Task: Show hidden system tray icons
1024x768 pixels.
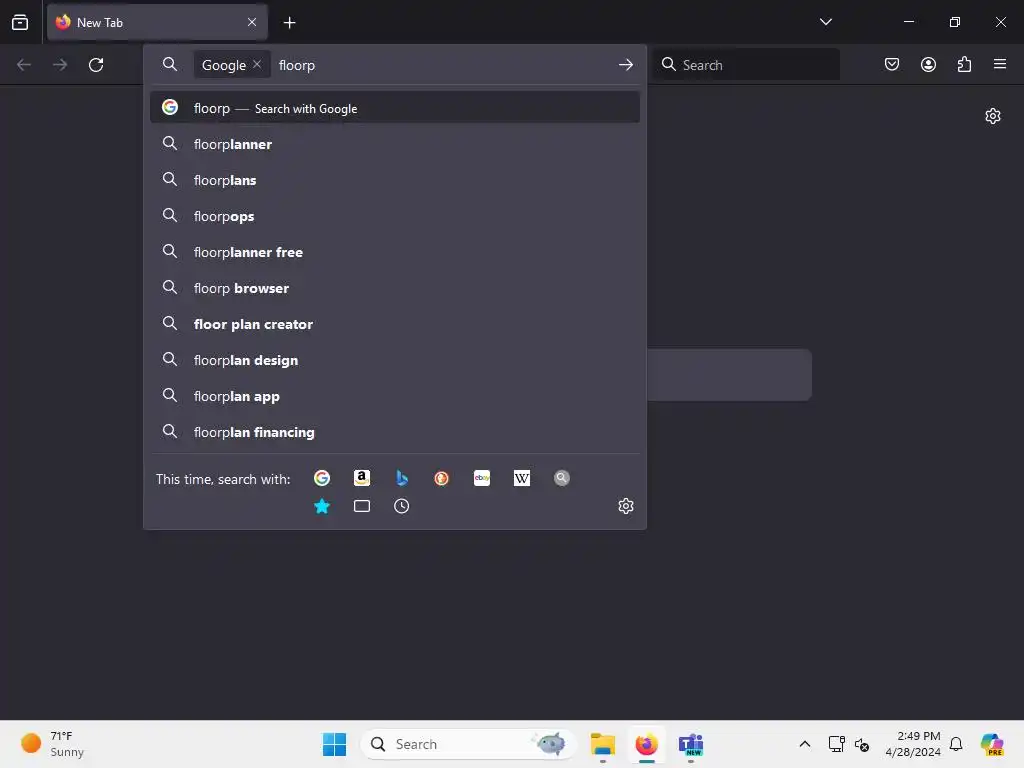Action: [805, 744]
